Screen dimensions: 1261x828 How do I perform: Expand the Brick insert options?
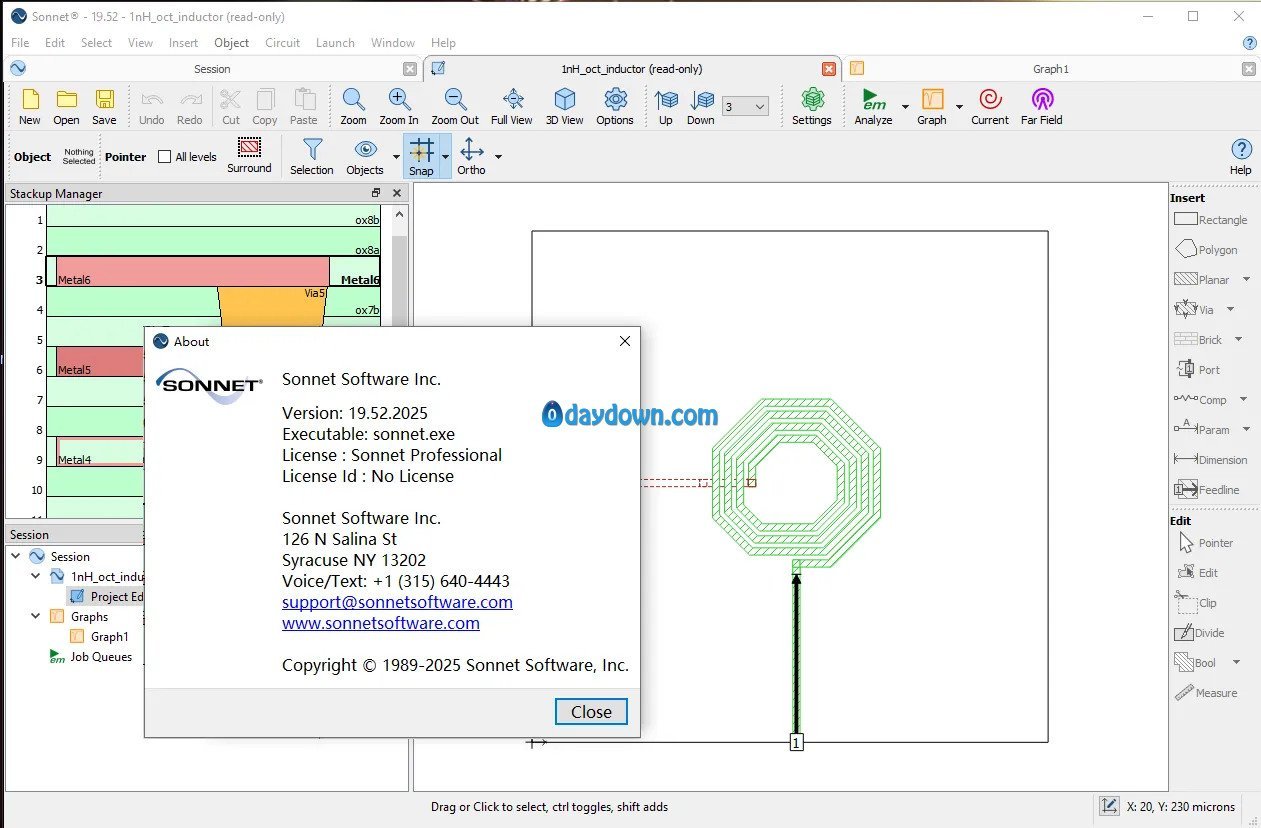point(1238,340)
